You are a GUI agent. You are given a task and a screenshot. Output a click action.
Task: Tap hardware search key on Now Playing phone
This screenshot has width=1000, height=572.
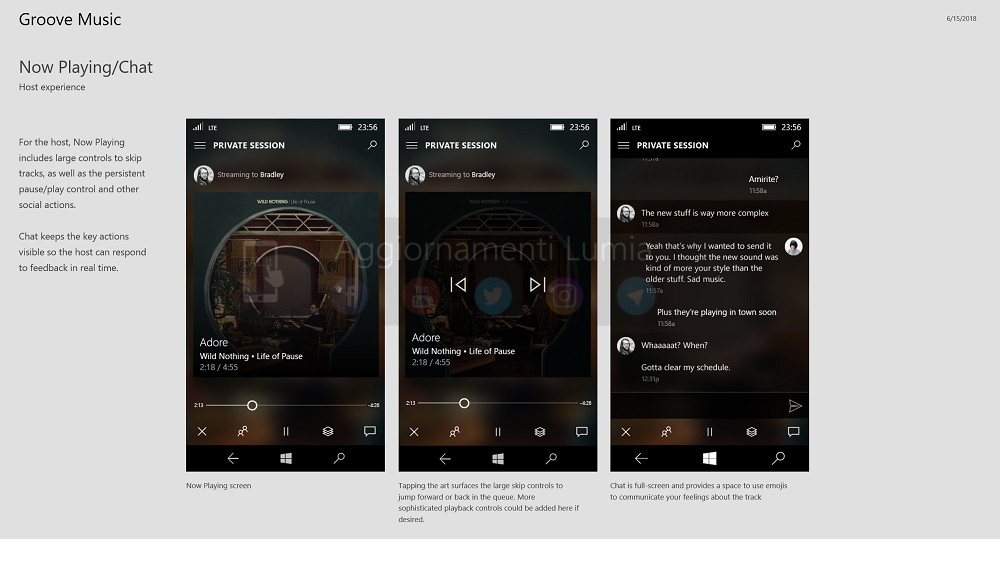coord(339,458)
